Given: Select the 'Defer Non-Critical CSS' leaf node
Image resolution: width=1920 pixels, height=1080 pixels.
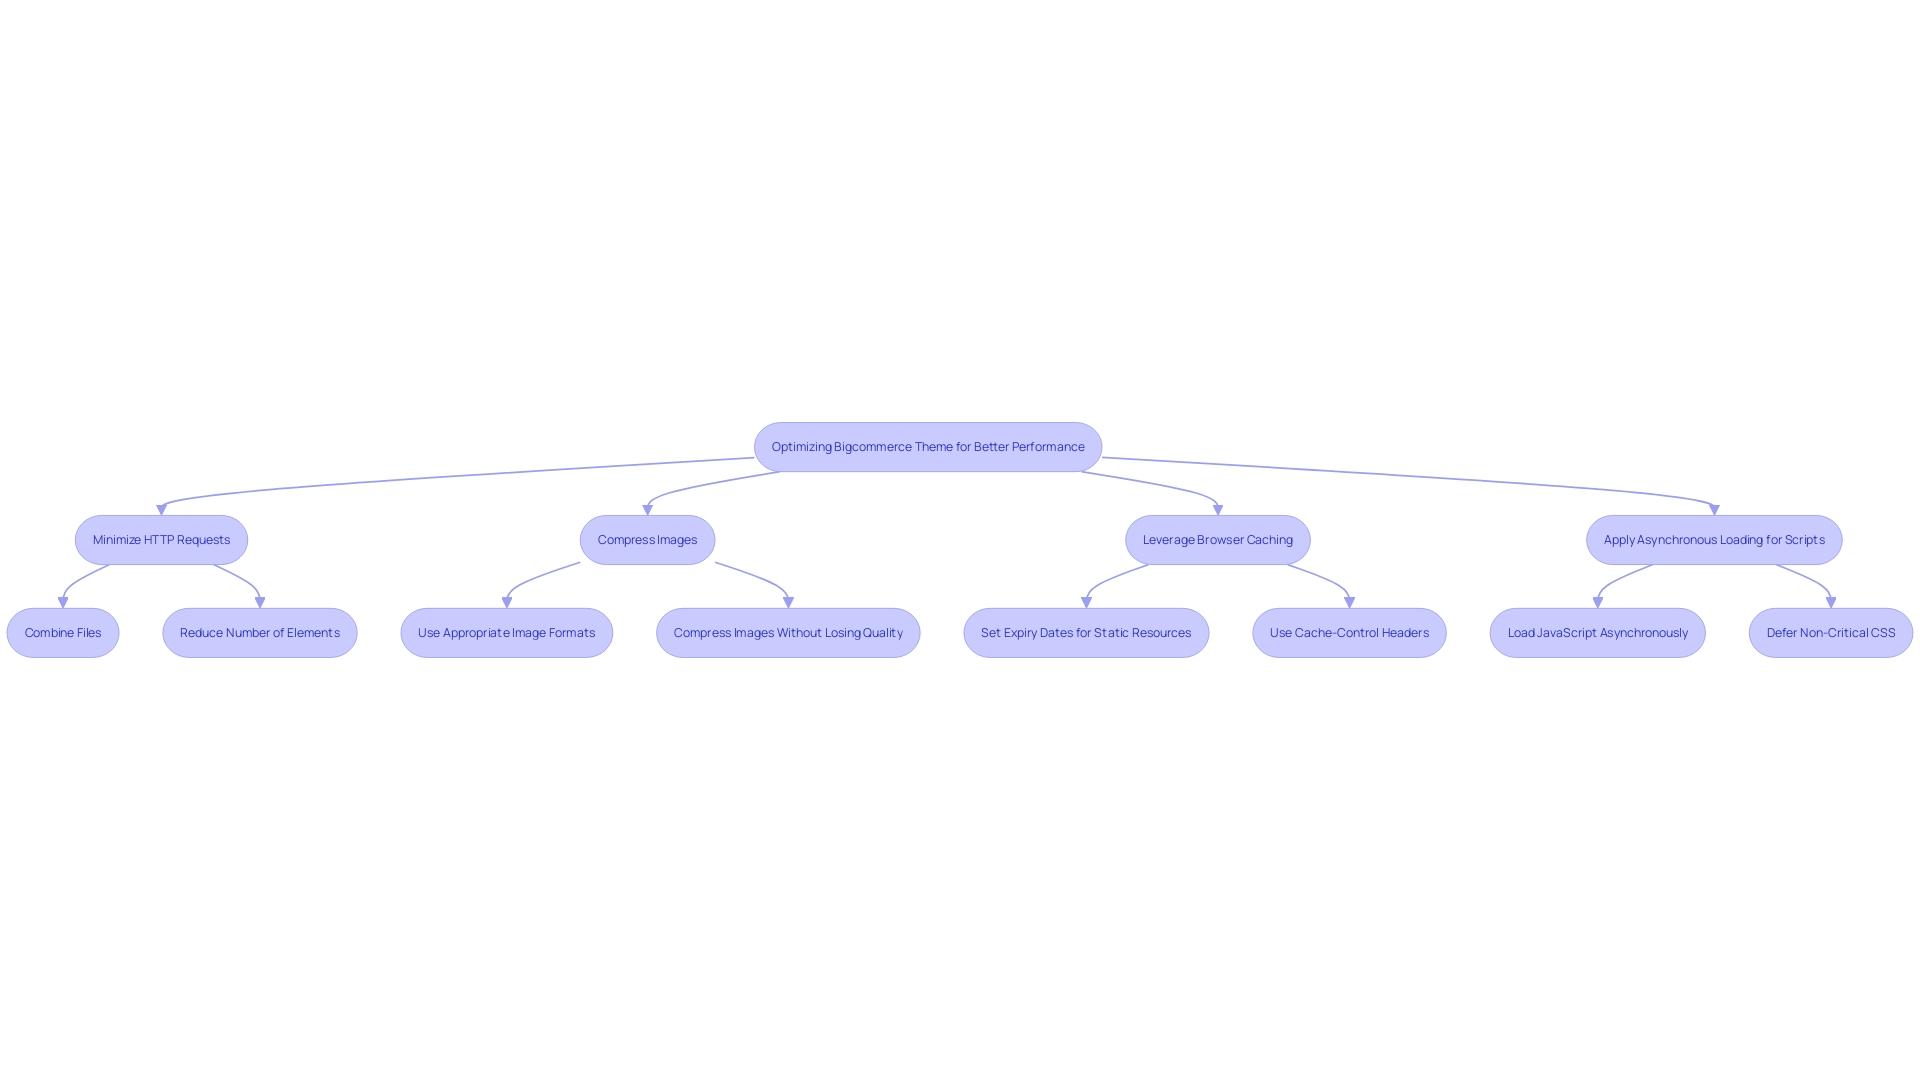Looking at the screenshot, I should point(1830,632).
